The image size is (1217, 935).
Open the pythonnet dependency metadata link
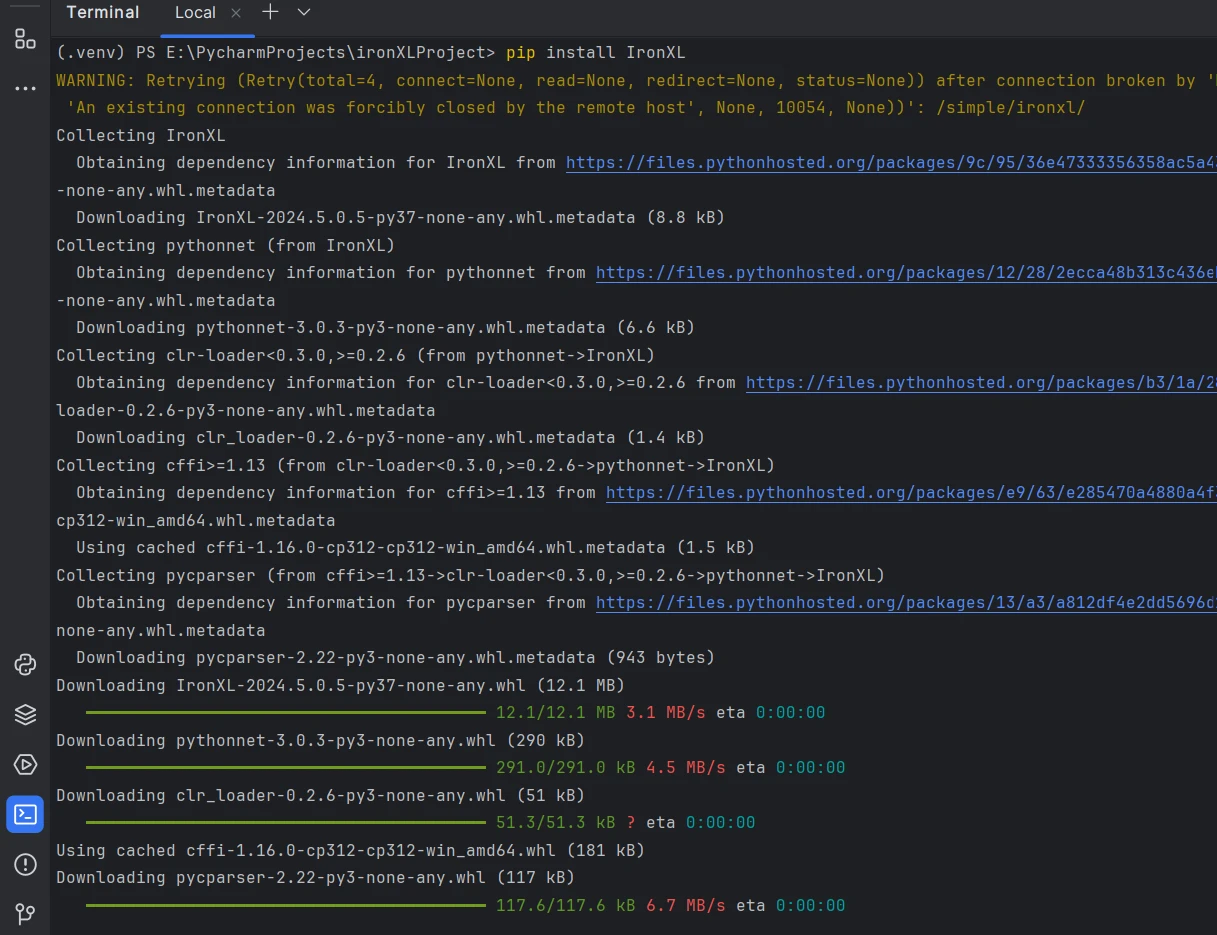coord(905,272)
